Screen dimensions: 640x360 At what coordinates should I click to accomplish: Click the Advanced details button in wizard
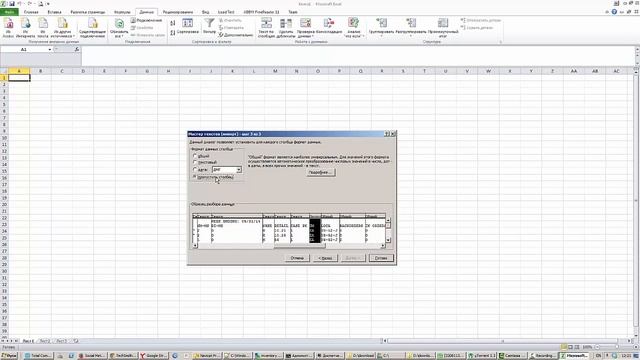[x=321, y=172]
